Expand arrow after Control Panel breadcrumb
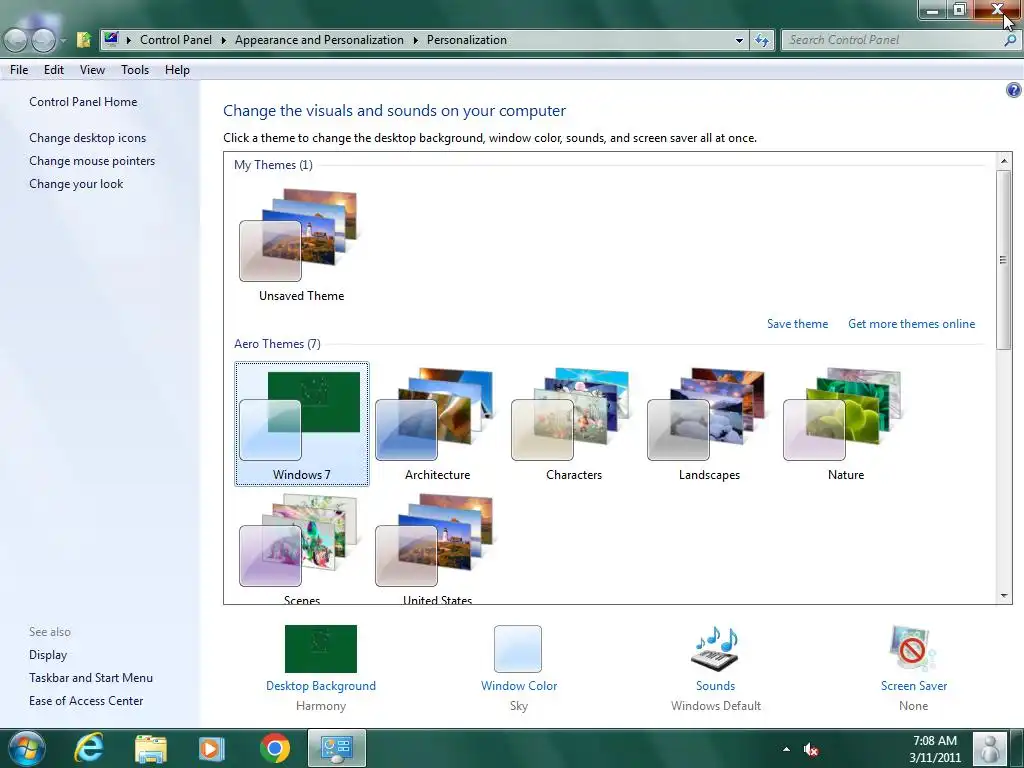 223,40
